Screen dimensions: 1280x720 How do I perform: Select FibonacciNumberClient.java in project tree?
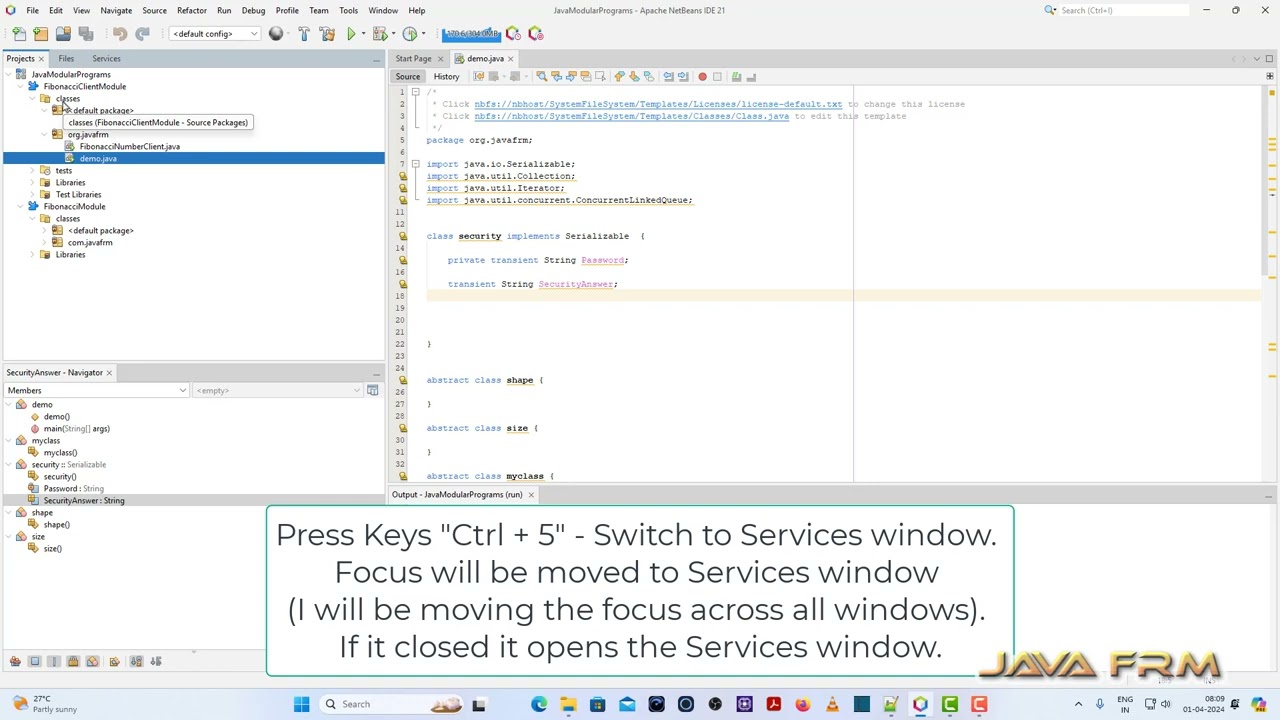pos(130,146)
